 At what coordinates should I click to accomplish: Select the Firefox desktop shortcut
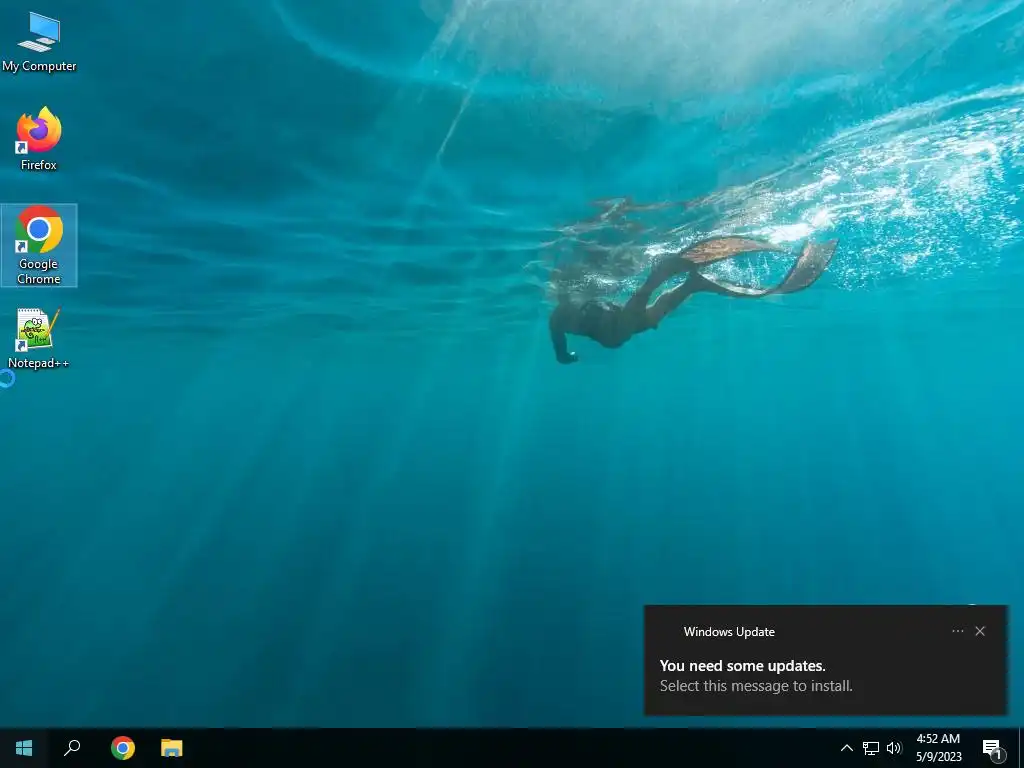point(39,138)
